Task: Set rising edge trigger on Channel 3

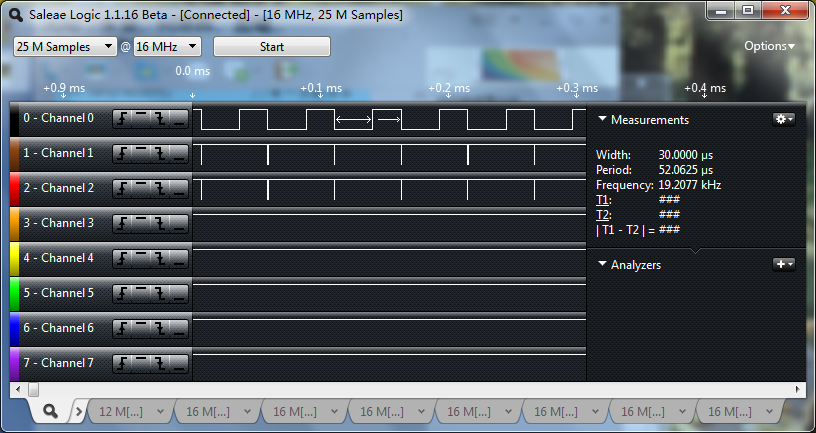Action: point(122,224)
